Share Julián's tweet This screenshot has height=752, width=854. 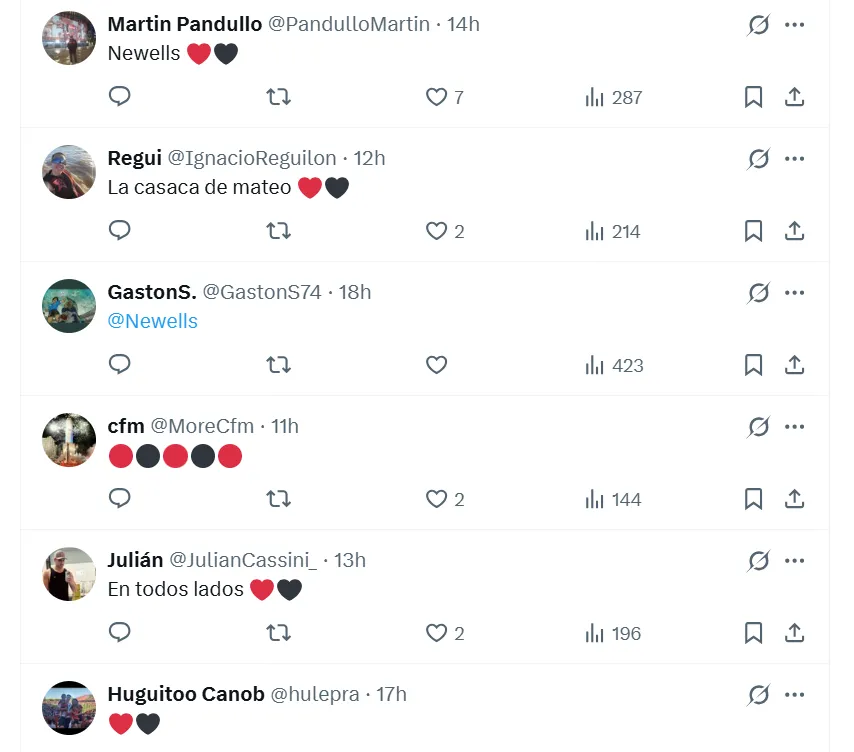(794, 633)
